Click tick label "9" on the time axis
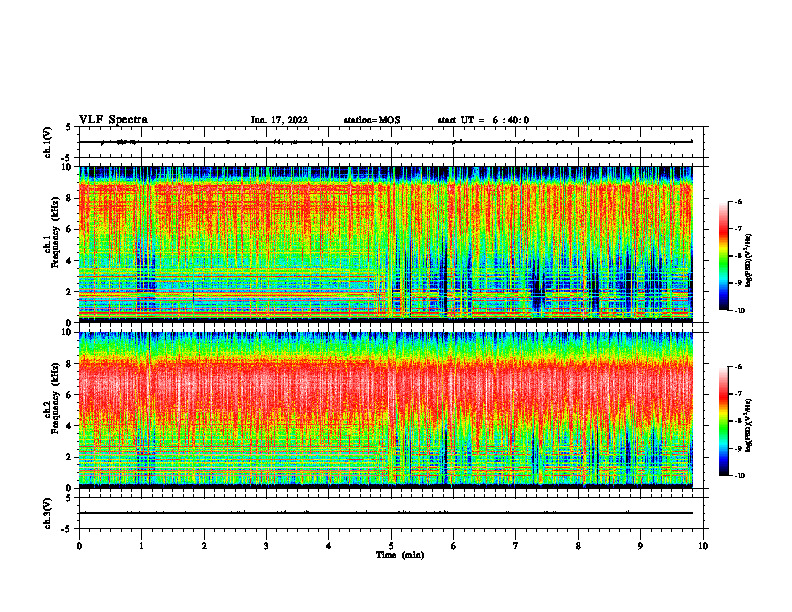The image size is (792, 612). point(640,546)
